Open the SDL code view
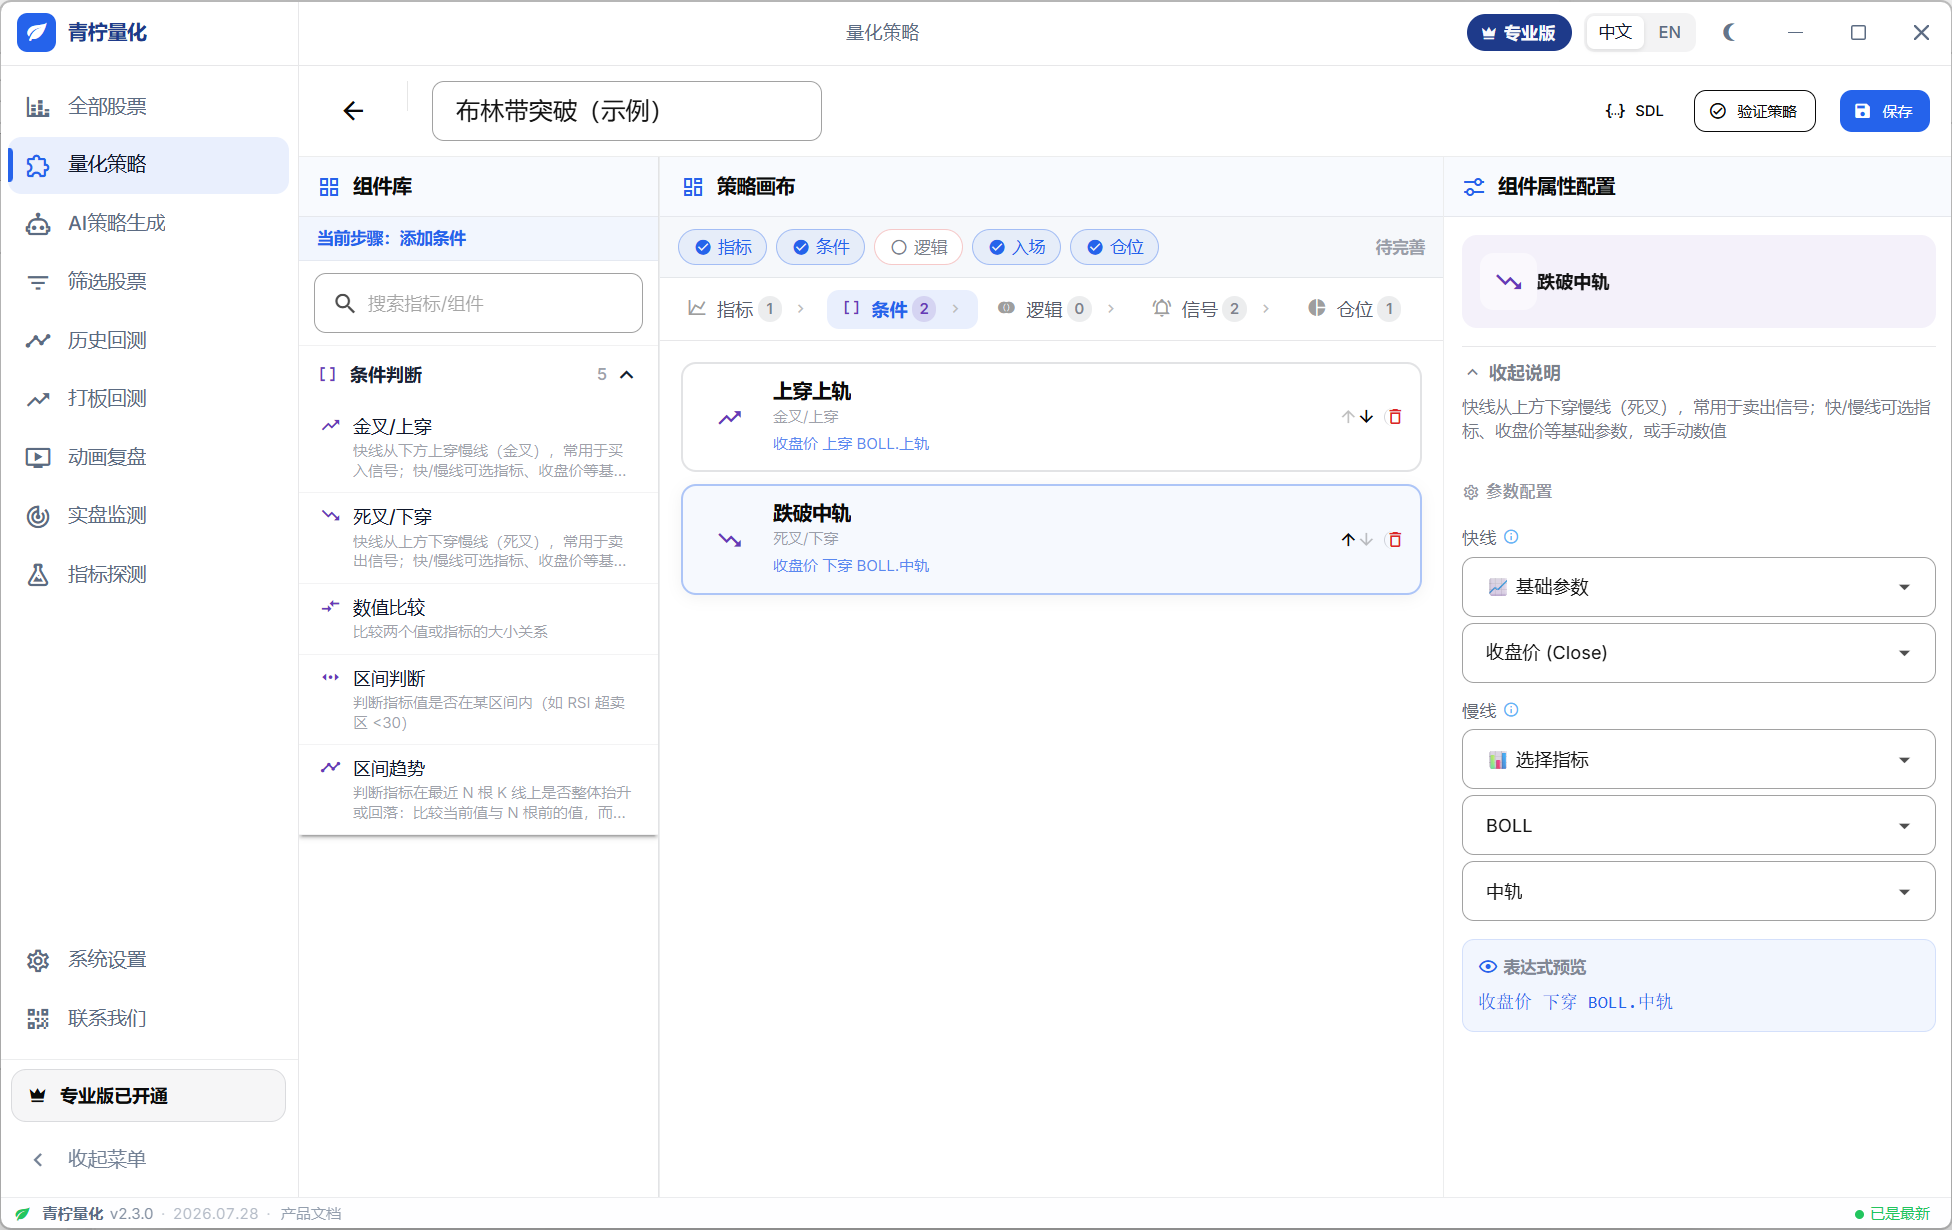 pos(1635,111)
